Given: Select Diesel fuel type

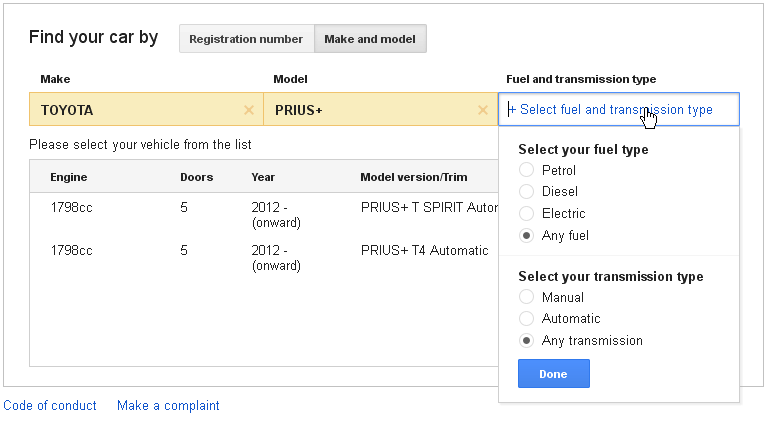Looking at the screenshot, I should point(526,191).
